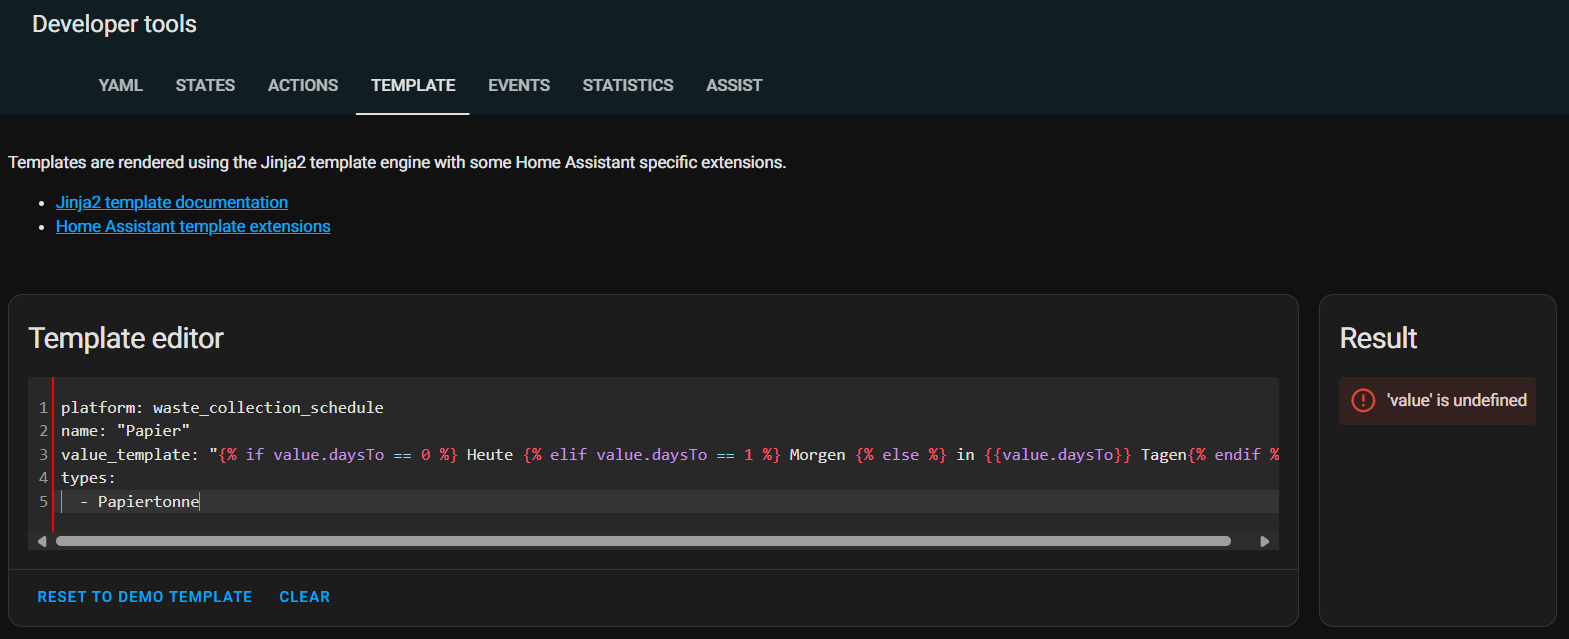Switch to the STATES tab

click(205, 86)
